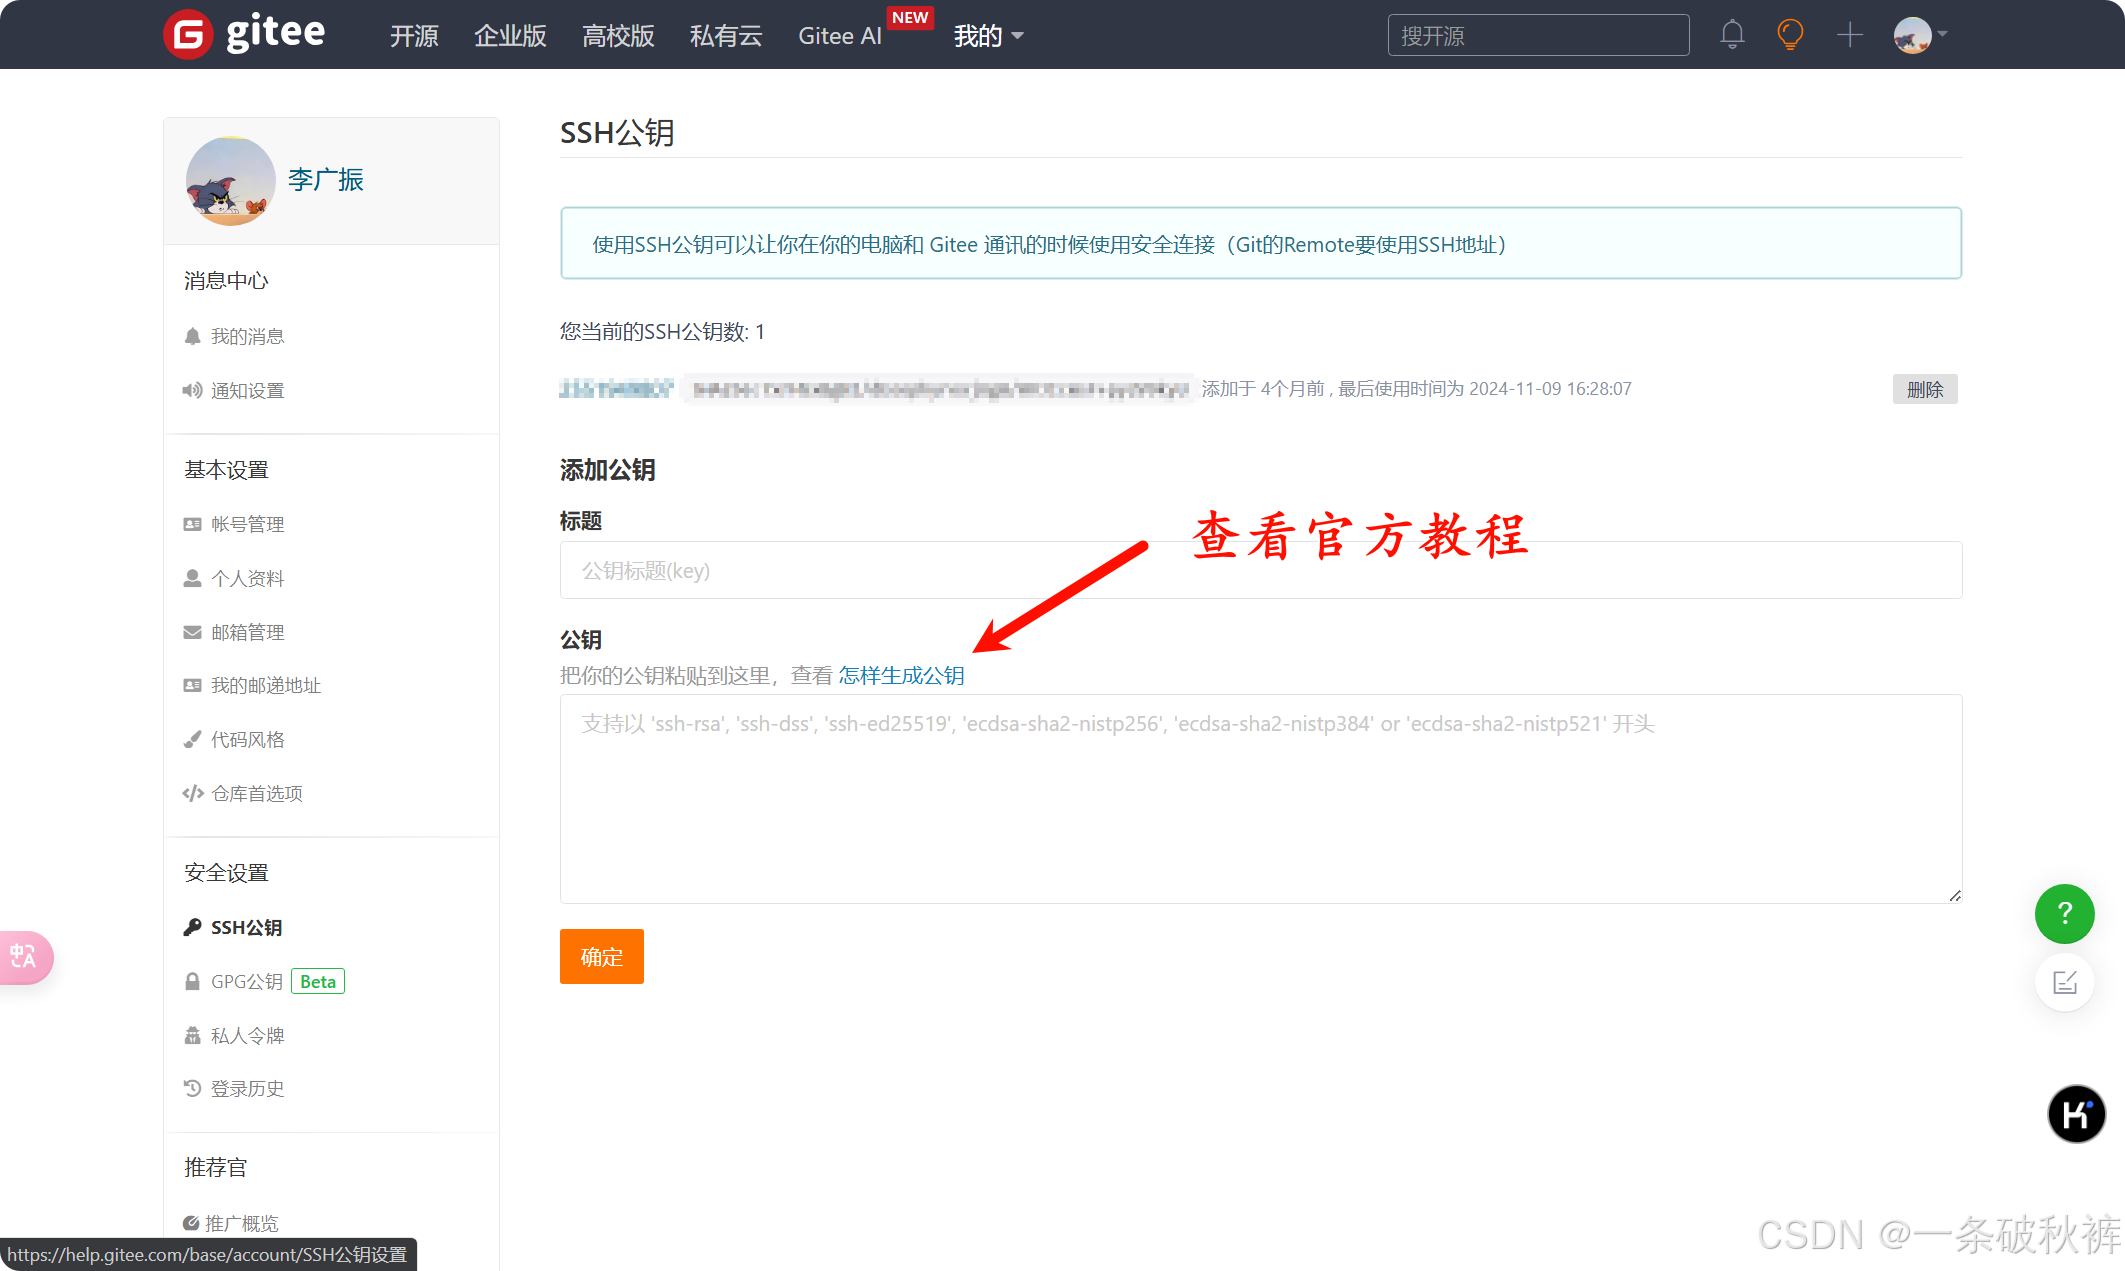The image size is (2125, 1271).
Task: Click the pink translate floating icon
Action: pos(24,957)
